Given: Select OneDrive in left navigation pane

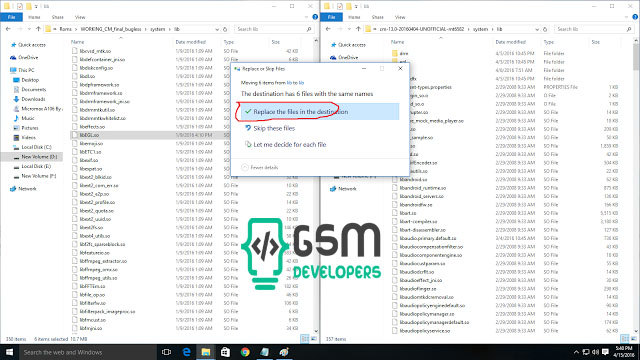Looking at the screenshot, I should 28,58.
